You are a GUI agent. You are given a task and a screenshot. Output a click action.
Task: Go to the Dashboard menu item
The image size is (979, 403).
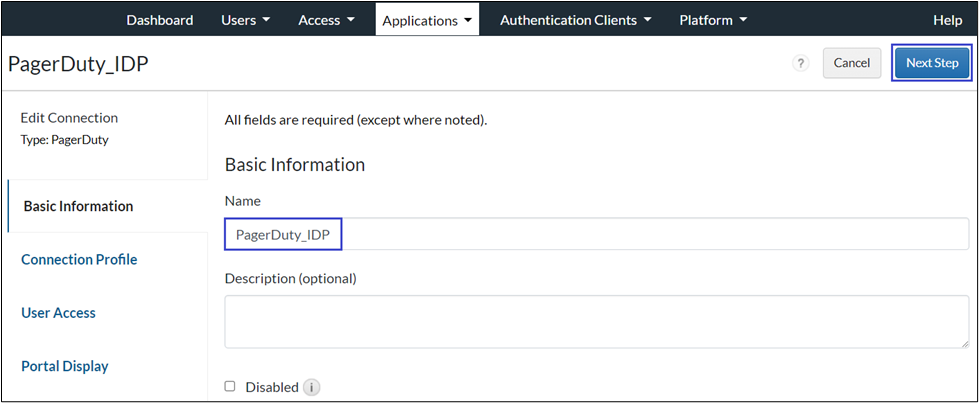click(x=160, y=20)
